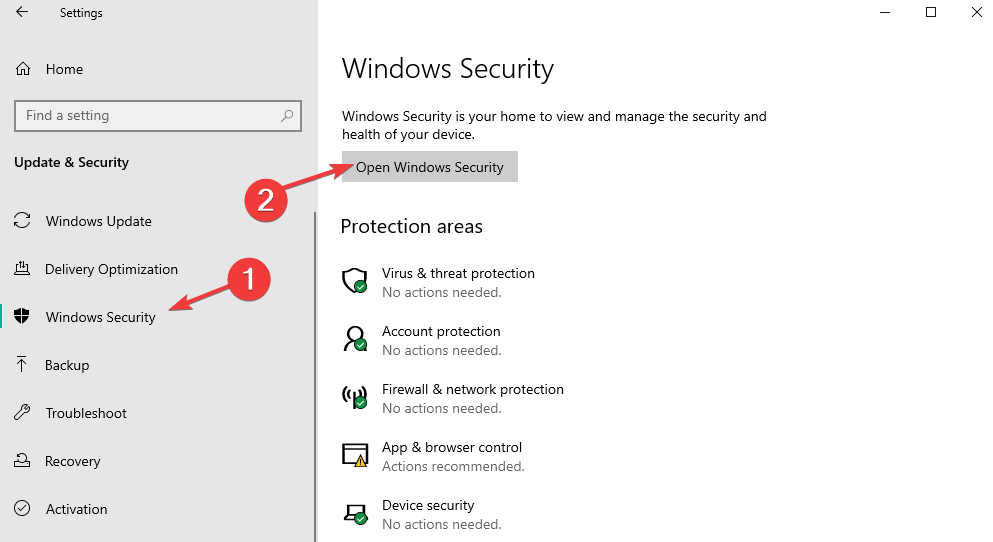
Task: Click the Firewall & network protection antenna icon
Action: pos(355,396)
